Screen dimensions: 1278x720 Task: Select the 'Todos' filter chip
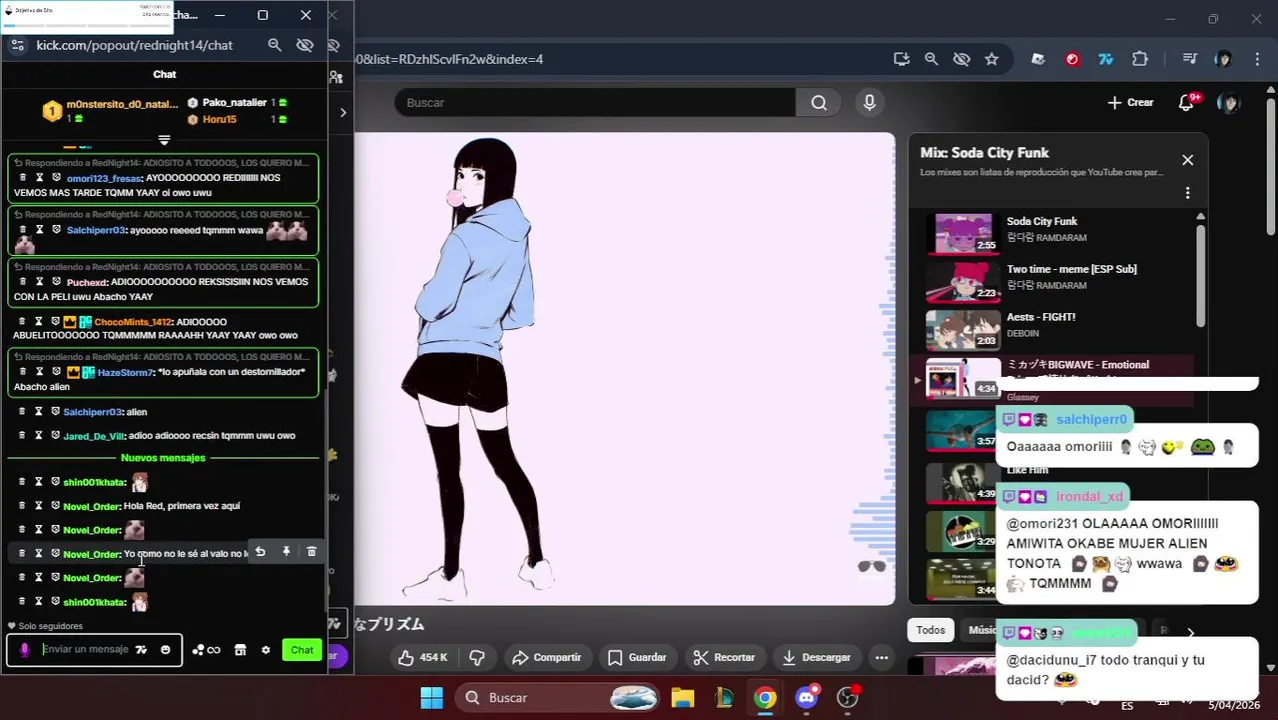(930, 630)
